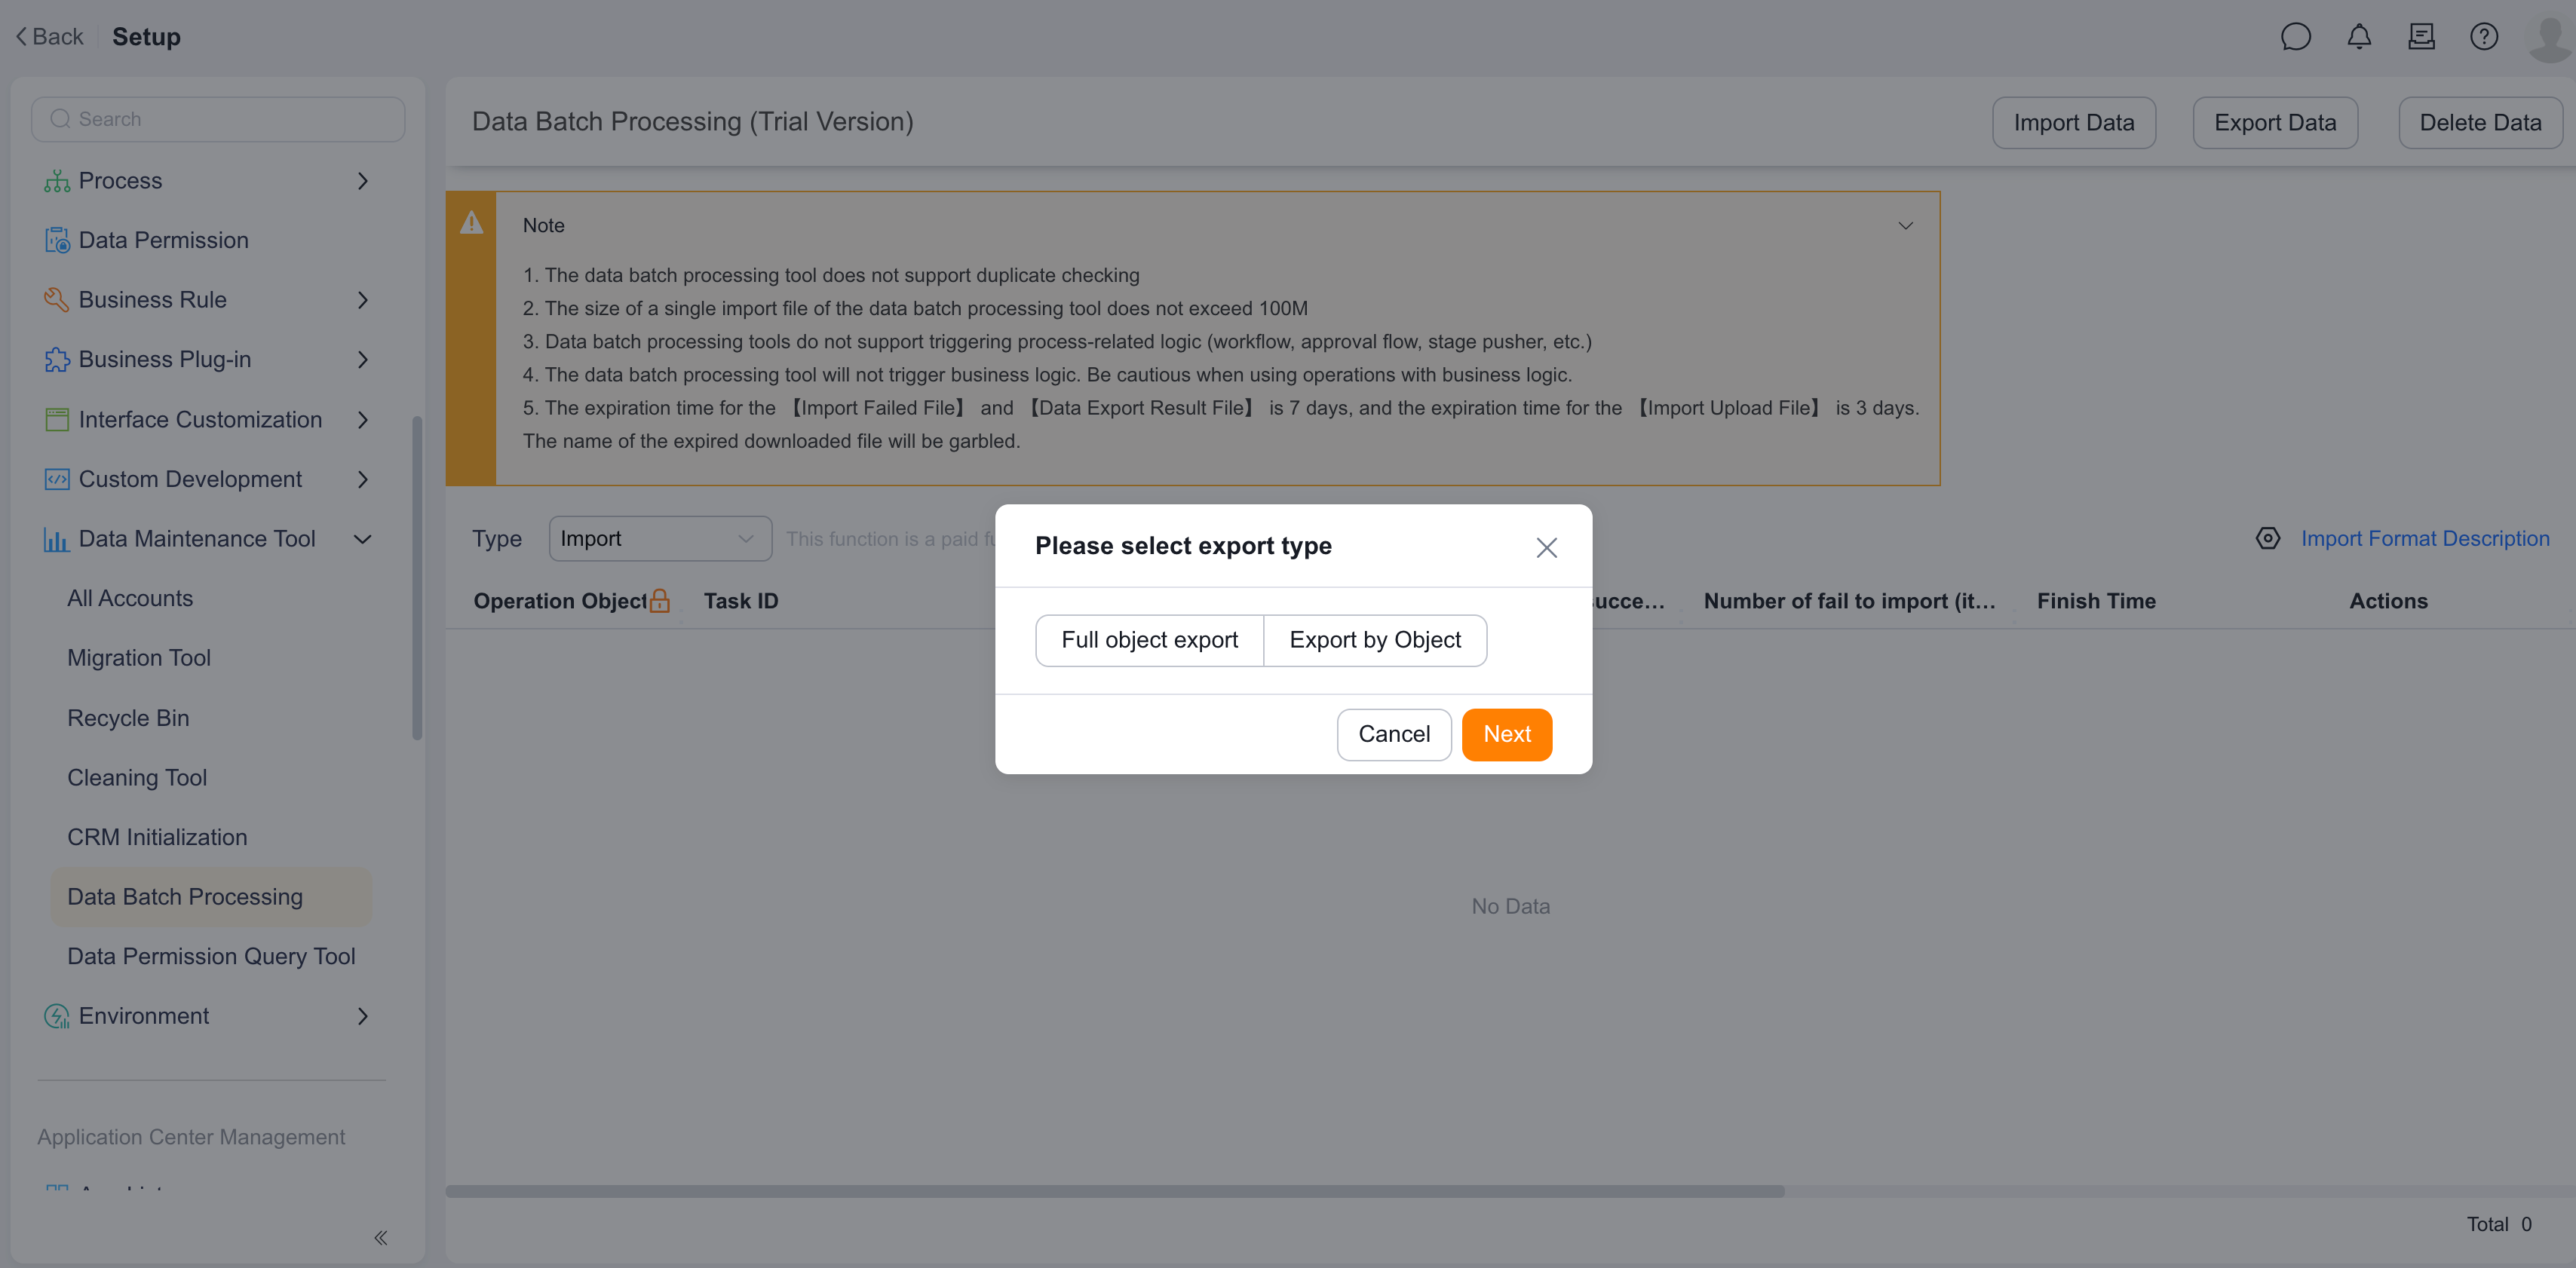
Task: Open Migration Tool in sidebar
Action: (139, 658)
